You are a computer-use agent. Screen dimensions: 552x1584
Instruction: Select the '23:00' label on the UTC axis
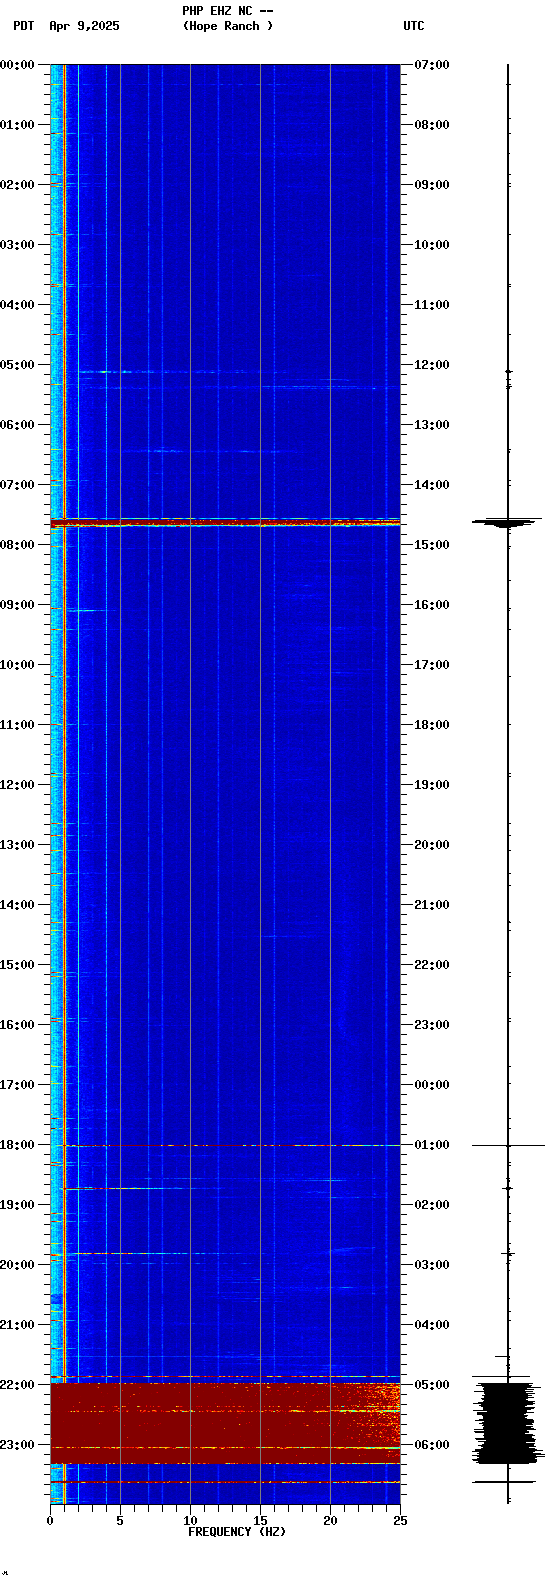click(432, 1025)
